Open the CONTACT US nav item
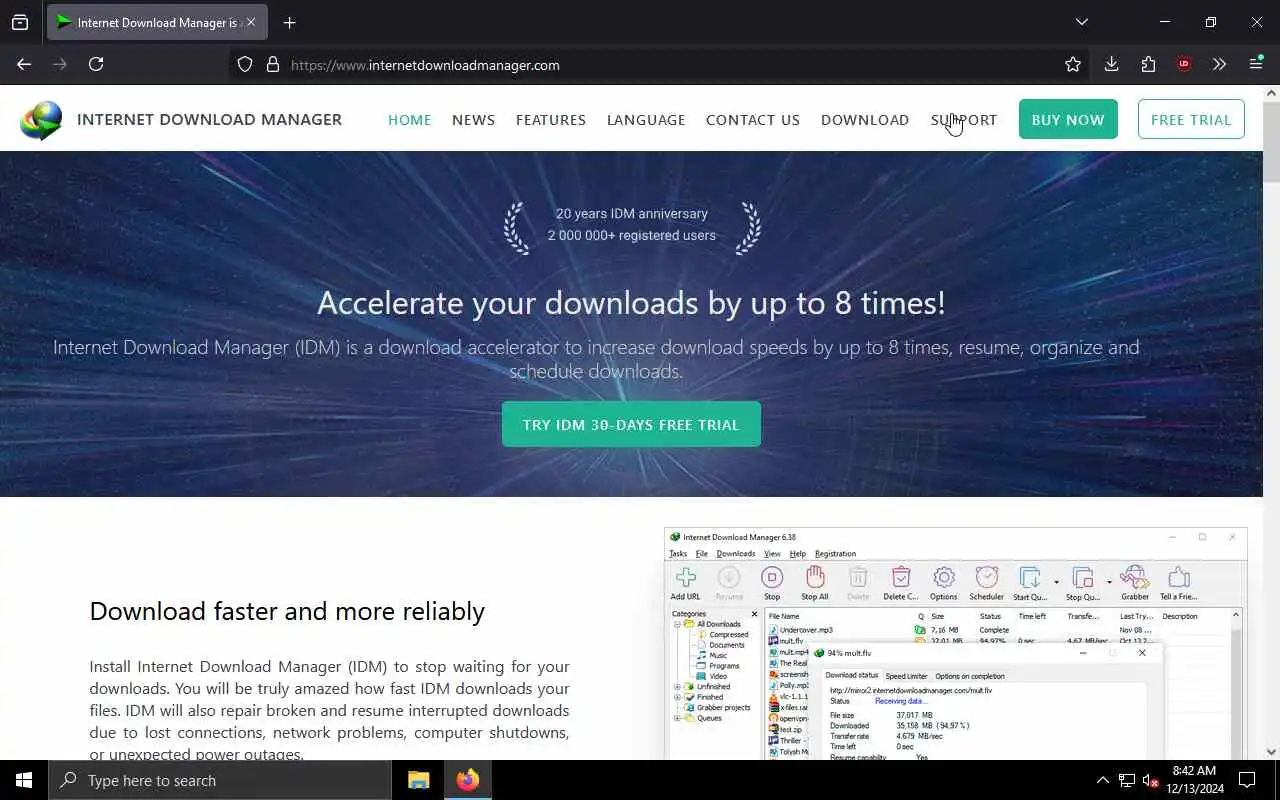1280x800 pixels. (753, 120)
